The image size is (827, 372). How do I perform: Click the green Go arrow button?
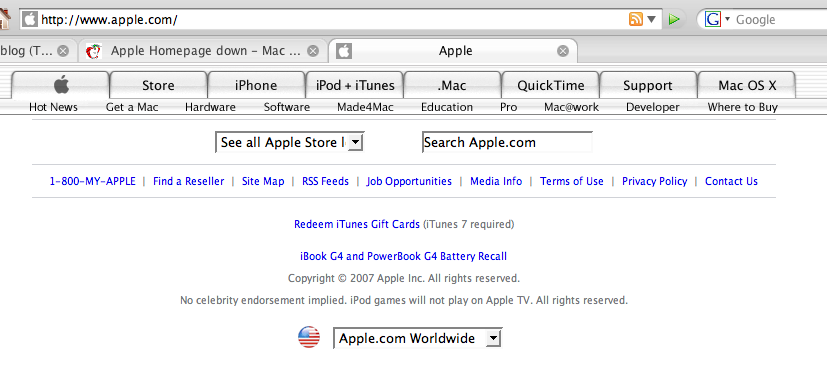click(674, 20)
